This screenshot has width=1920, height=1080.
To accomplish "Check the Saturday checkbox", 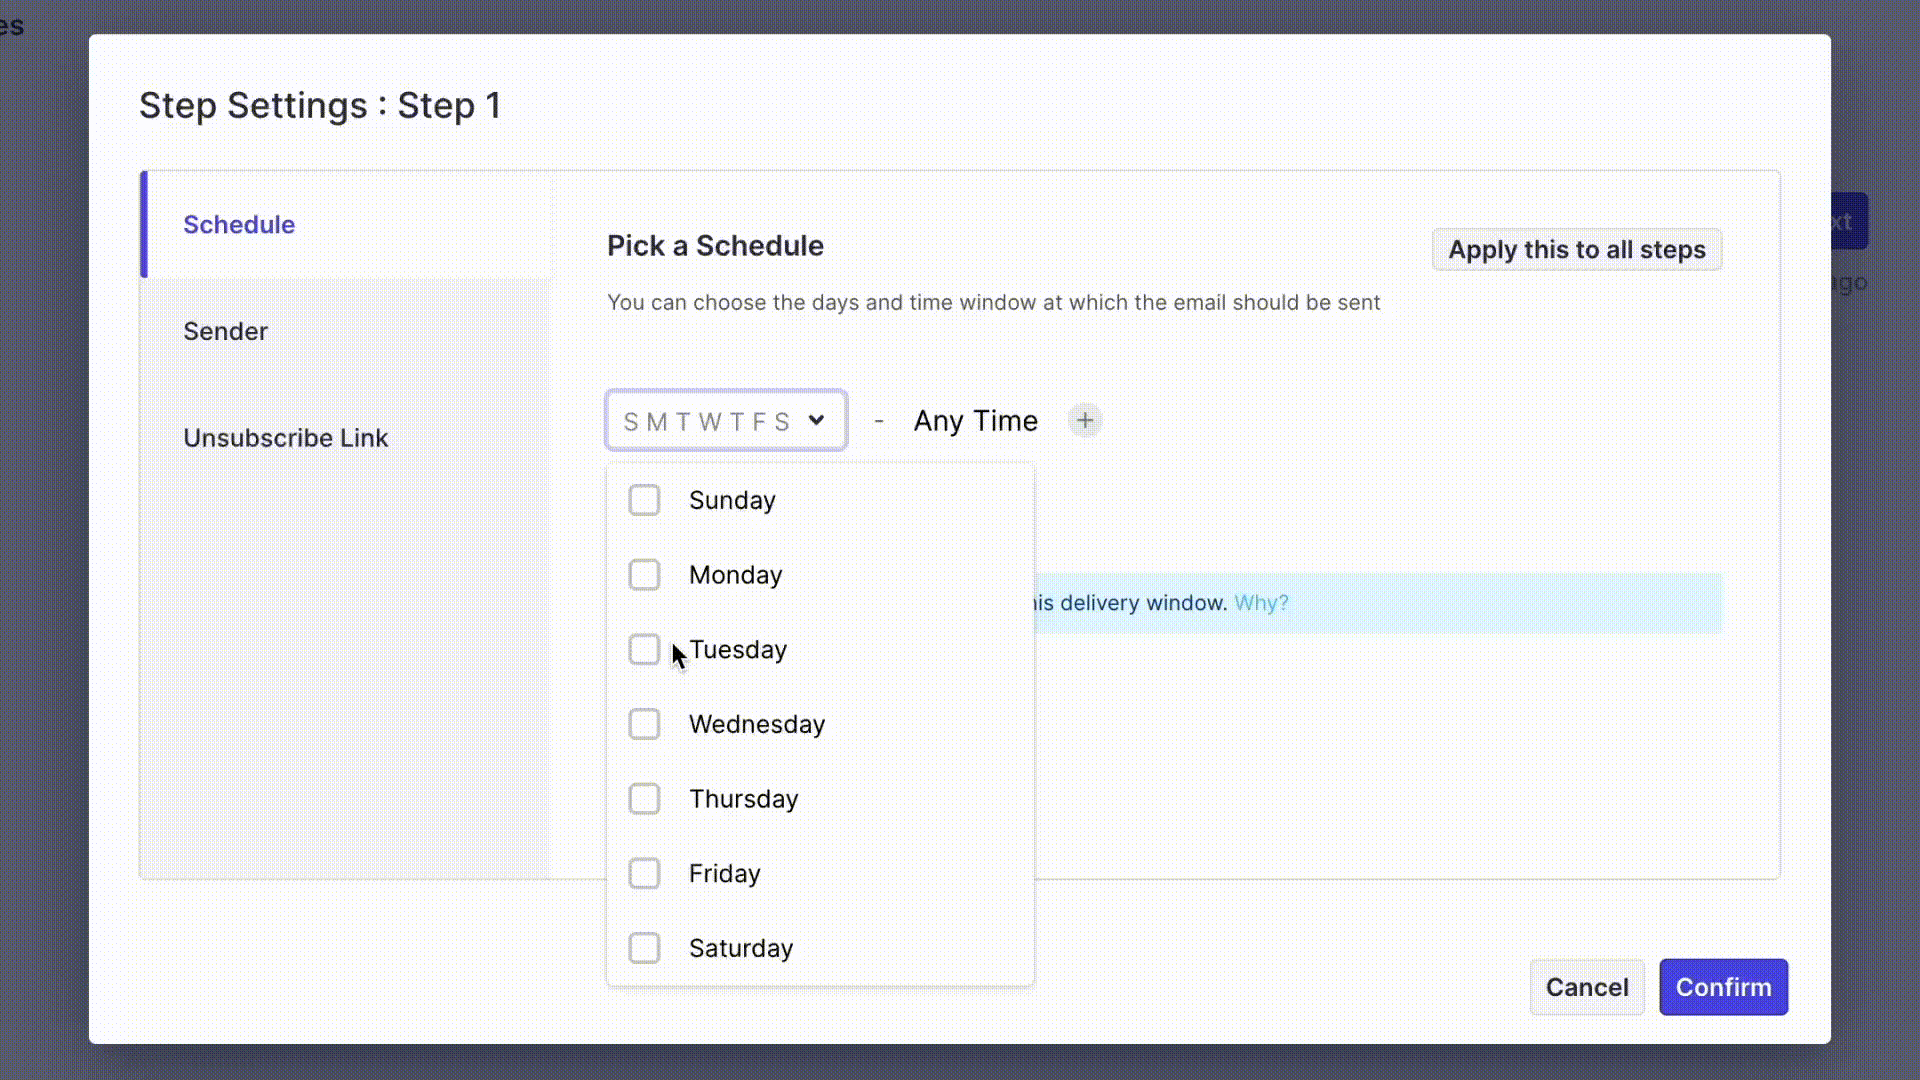I will click(x=644, y=948).
